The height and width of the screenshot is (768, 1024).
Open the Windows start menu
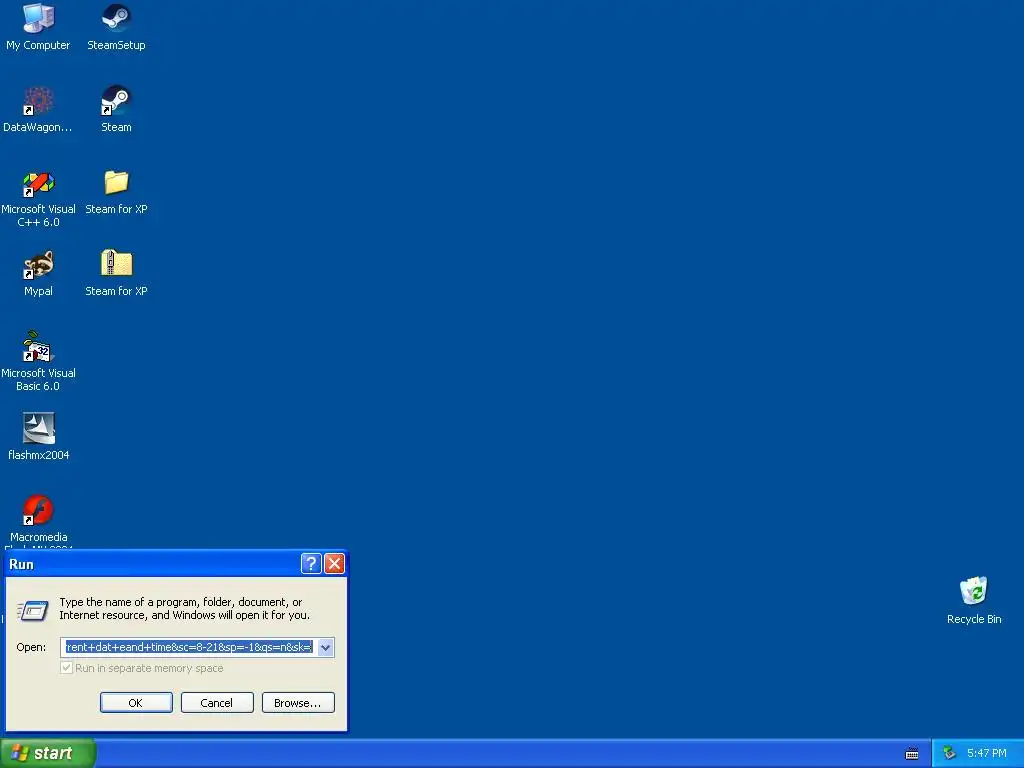coord(48,753)
